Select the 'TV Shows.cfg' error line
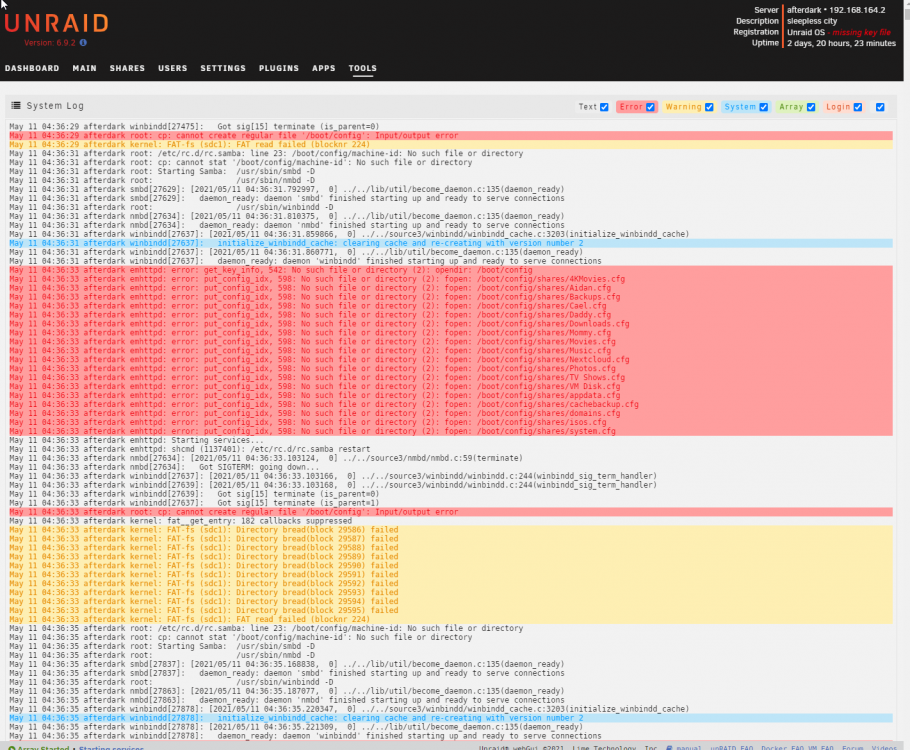 point(450,378)
